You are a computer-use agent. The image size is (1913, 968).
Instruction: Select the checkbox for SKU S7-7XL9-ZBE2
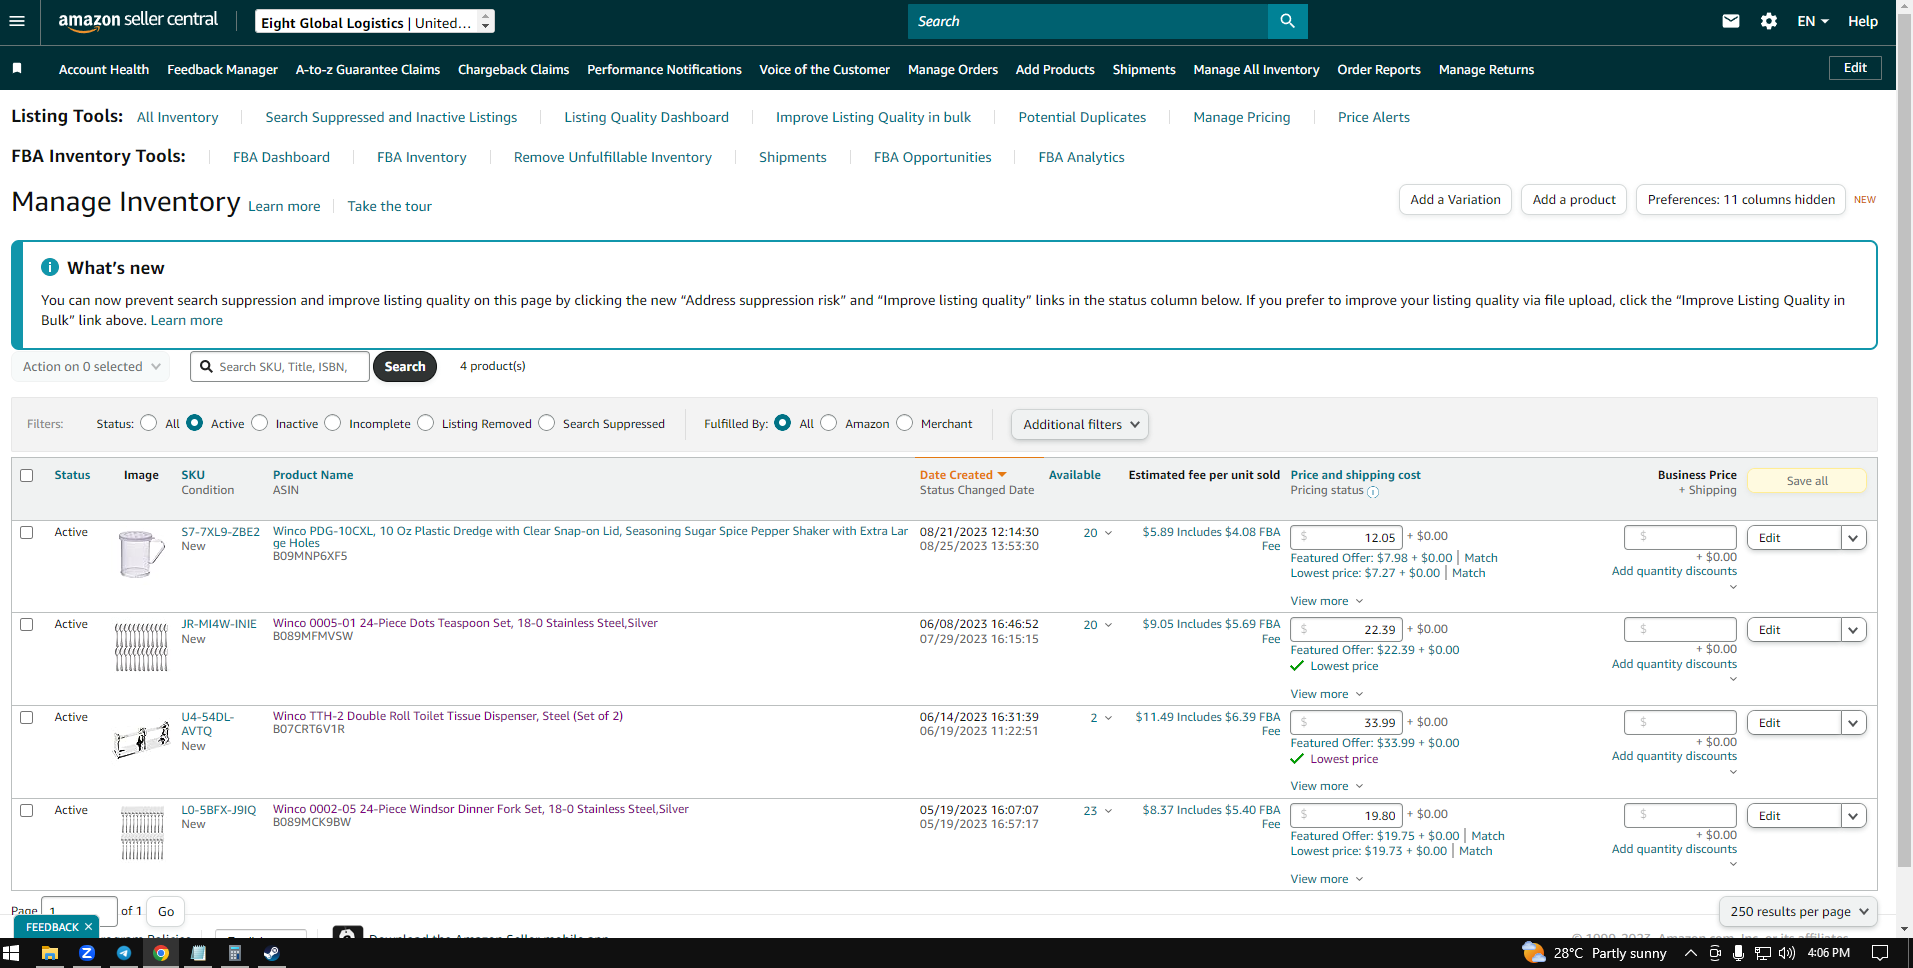click(27, 532)
